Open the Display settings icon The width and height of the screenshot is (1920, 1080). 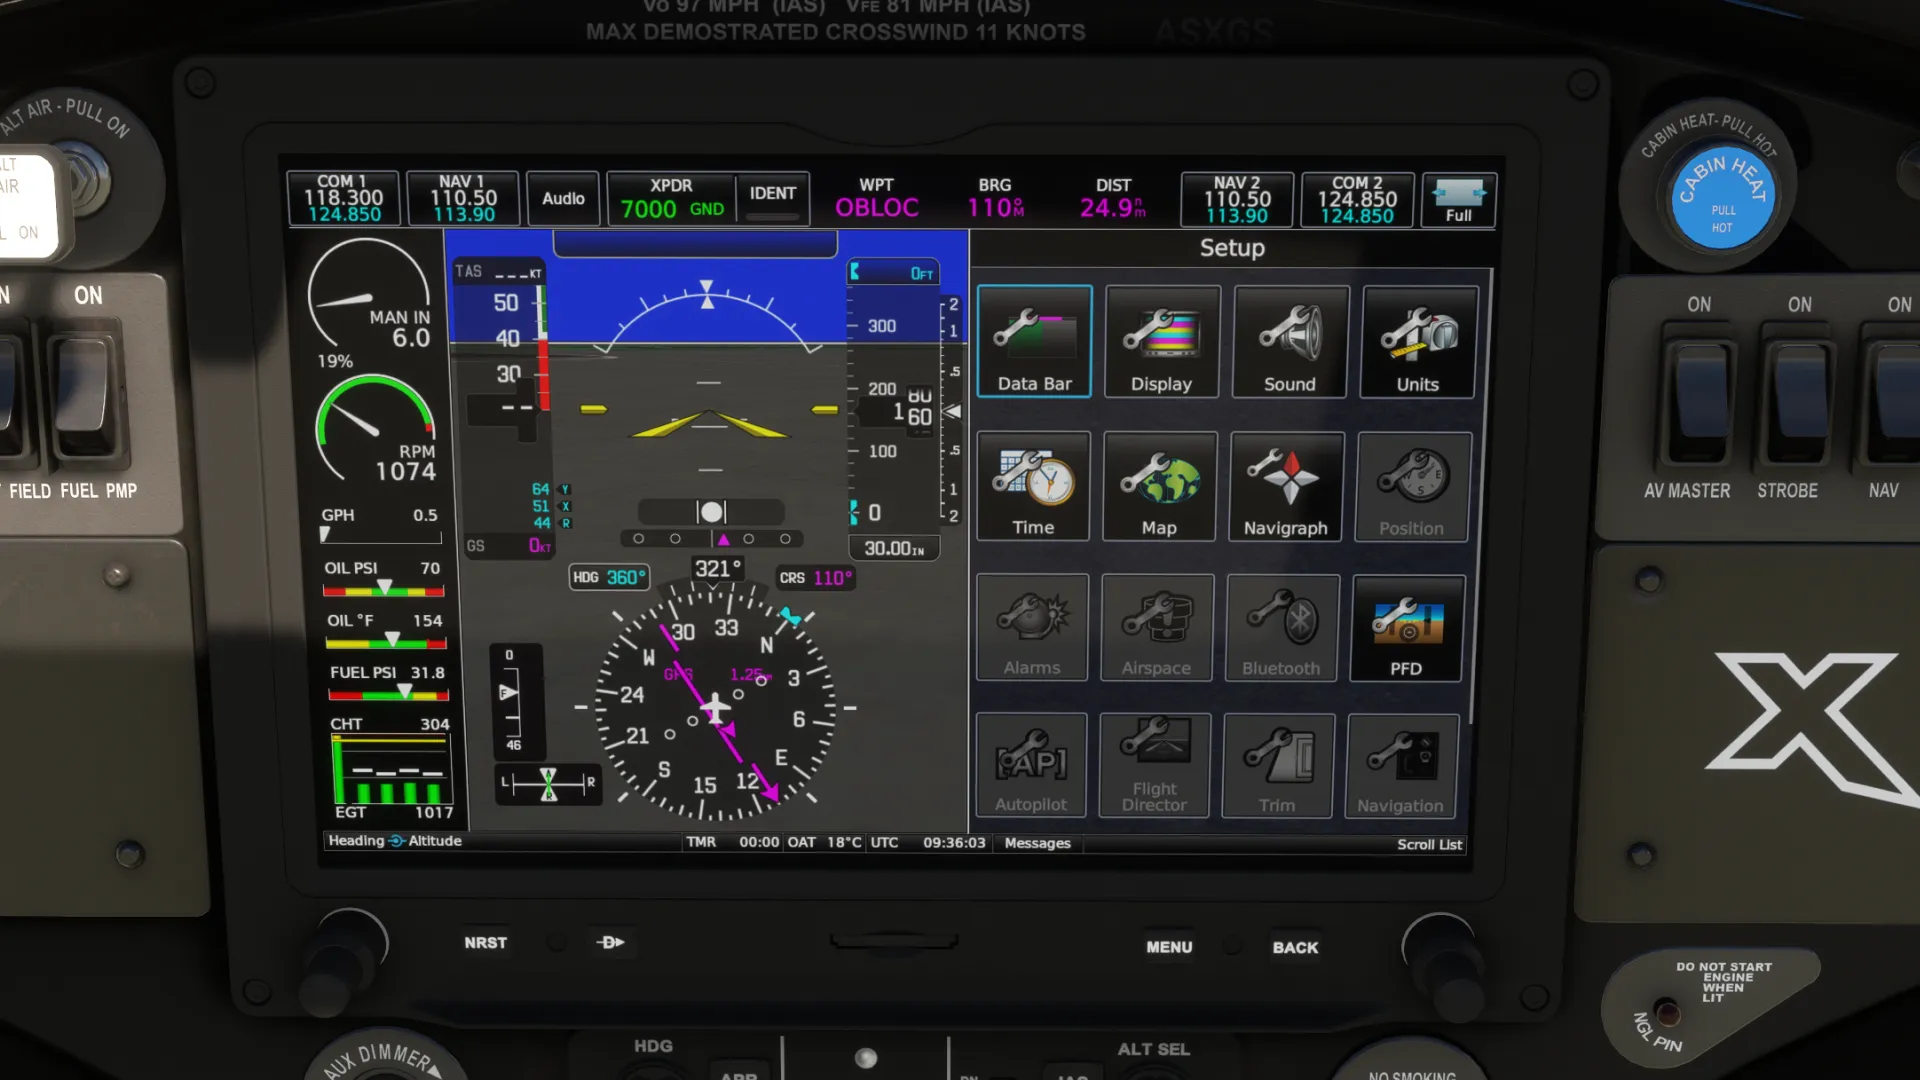coord(1161,342)
